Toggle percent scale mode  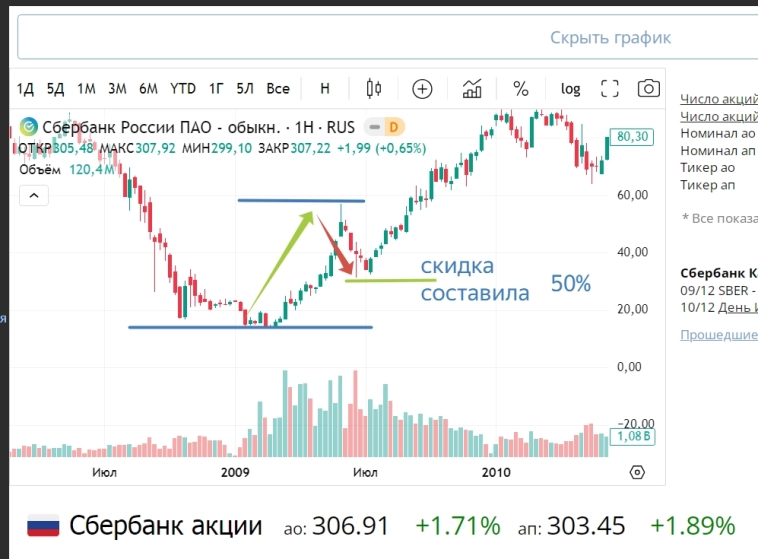tap(521, 88)
